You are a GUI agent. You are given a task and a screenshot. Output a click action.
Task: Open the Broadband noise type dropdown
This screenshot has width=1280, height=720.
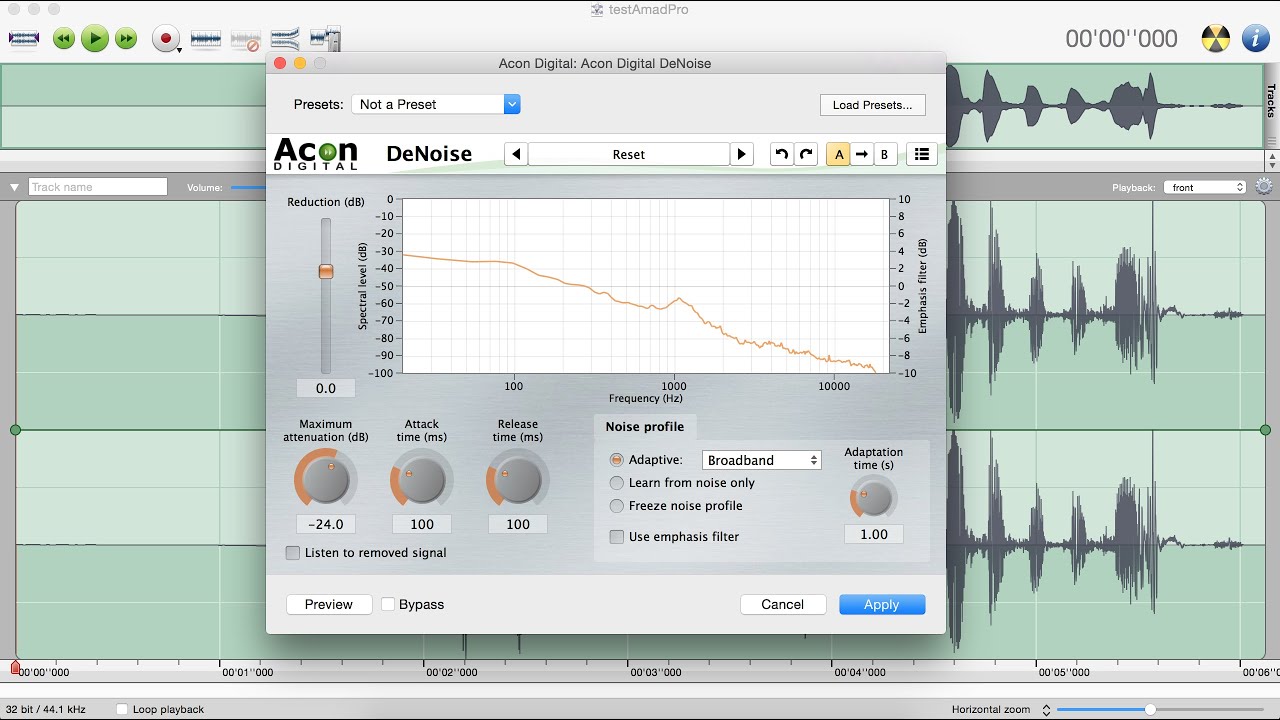[762, 460]
